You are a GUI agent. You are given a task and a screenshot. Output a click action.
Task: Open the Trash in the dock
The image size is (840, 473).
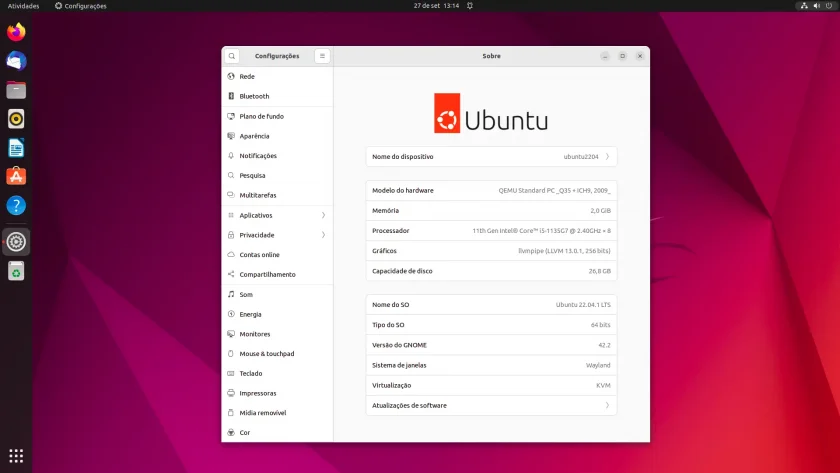pyautogui.click(x=16, y=271)
